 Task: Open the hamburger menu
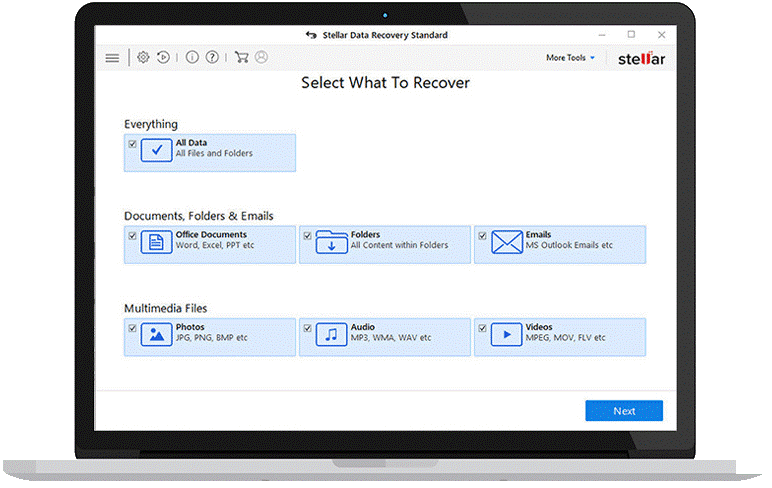[x=112, y=58]
